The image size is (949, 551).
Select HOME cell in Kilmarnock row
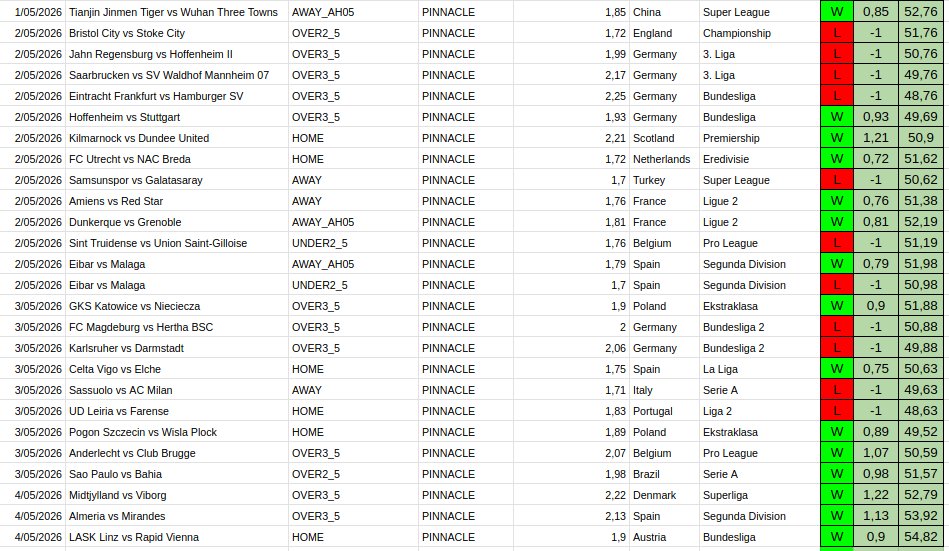[x=353, y=138]
